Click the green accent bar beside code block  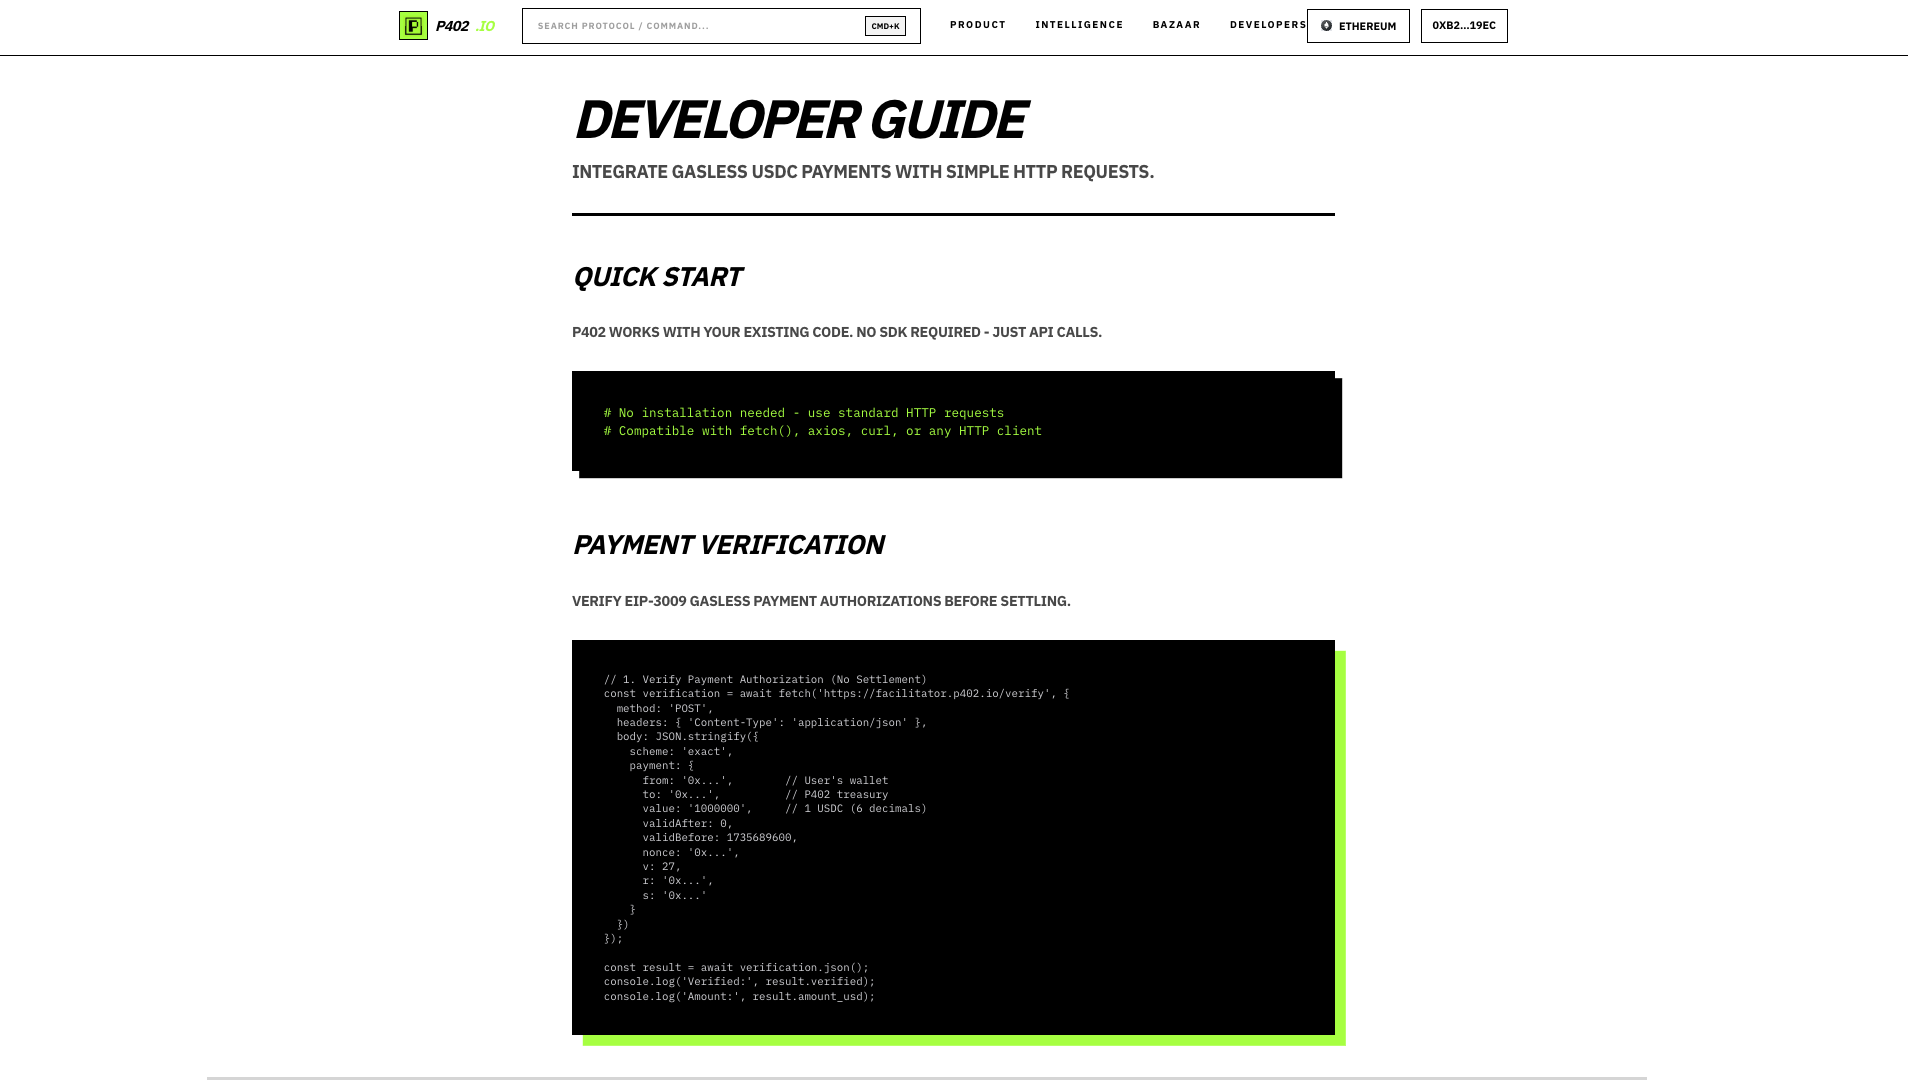pyautogui.click(x=1340, y=850)
